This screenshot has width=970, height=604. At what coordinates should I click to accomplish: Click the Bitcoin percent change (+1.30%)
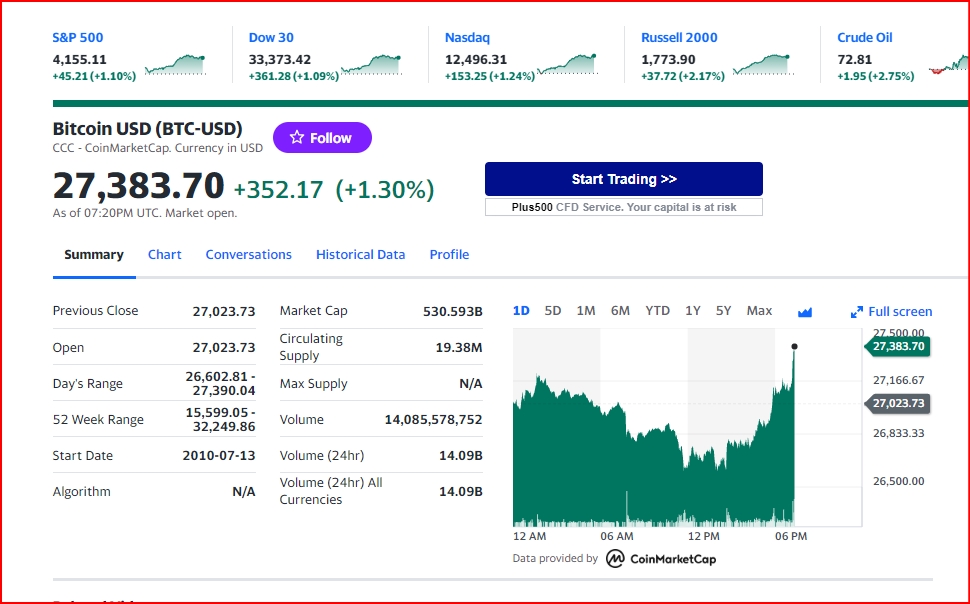tap(385, 189)
